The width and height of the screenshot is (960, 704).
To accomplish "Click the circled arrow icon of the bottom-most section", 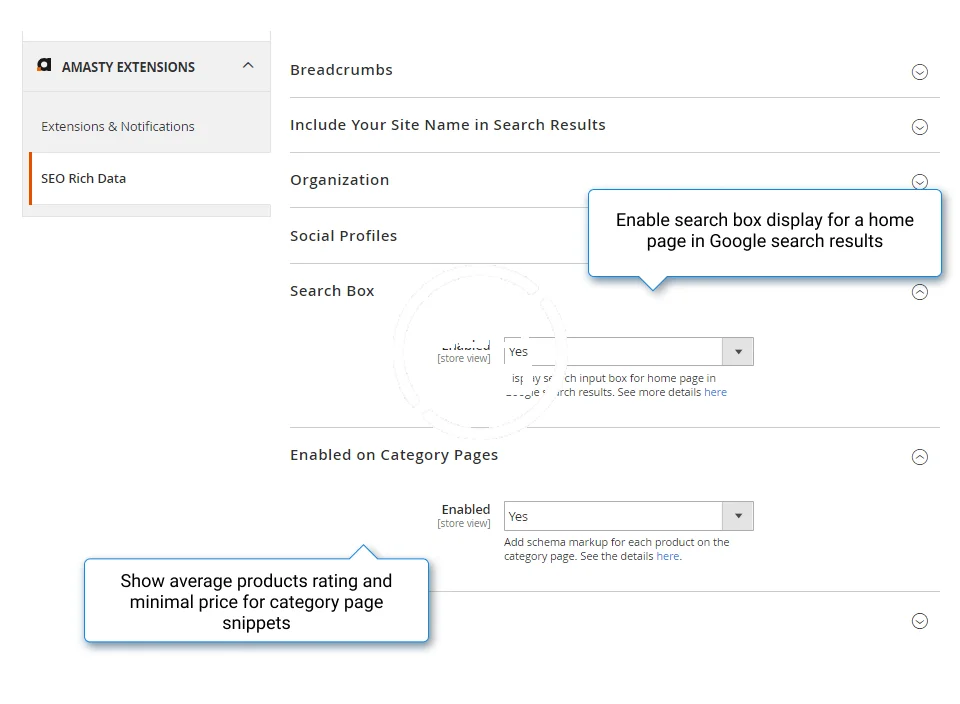I will point(920,621).
